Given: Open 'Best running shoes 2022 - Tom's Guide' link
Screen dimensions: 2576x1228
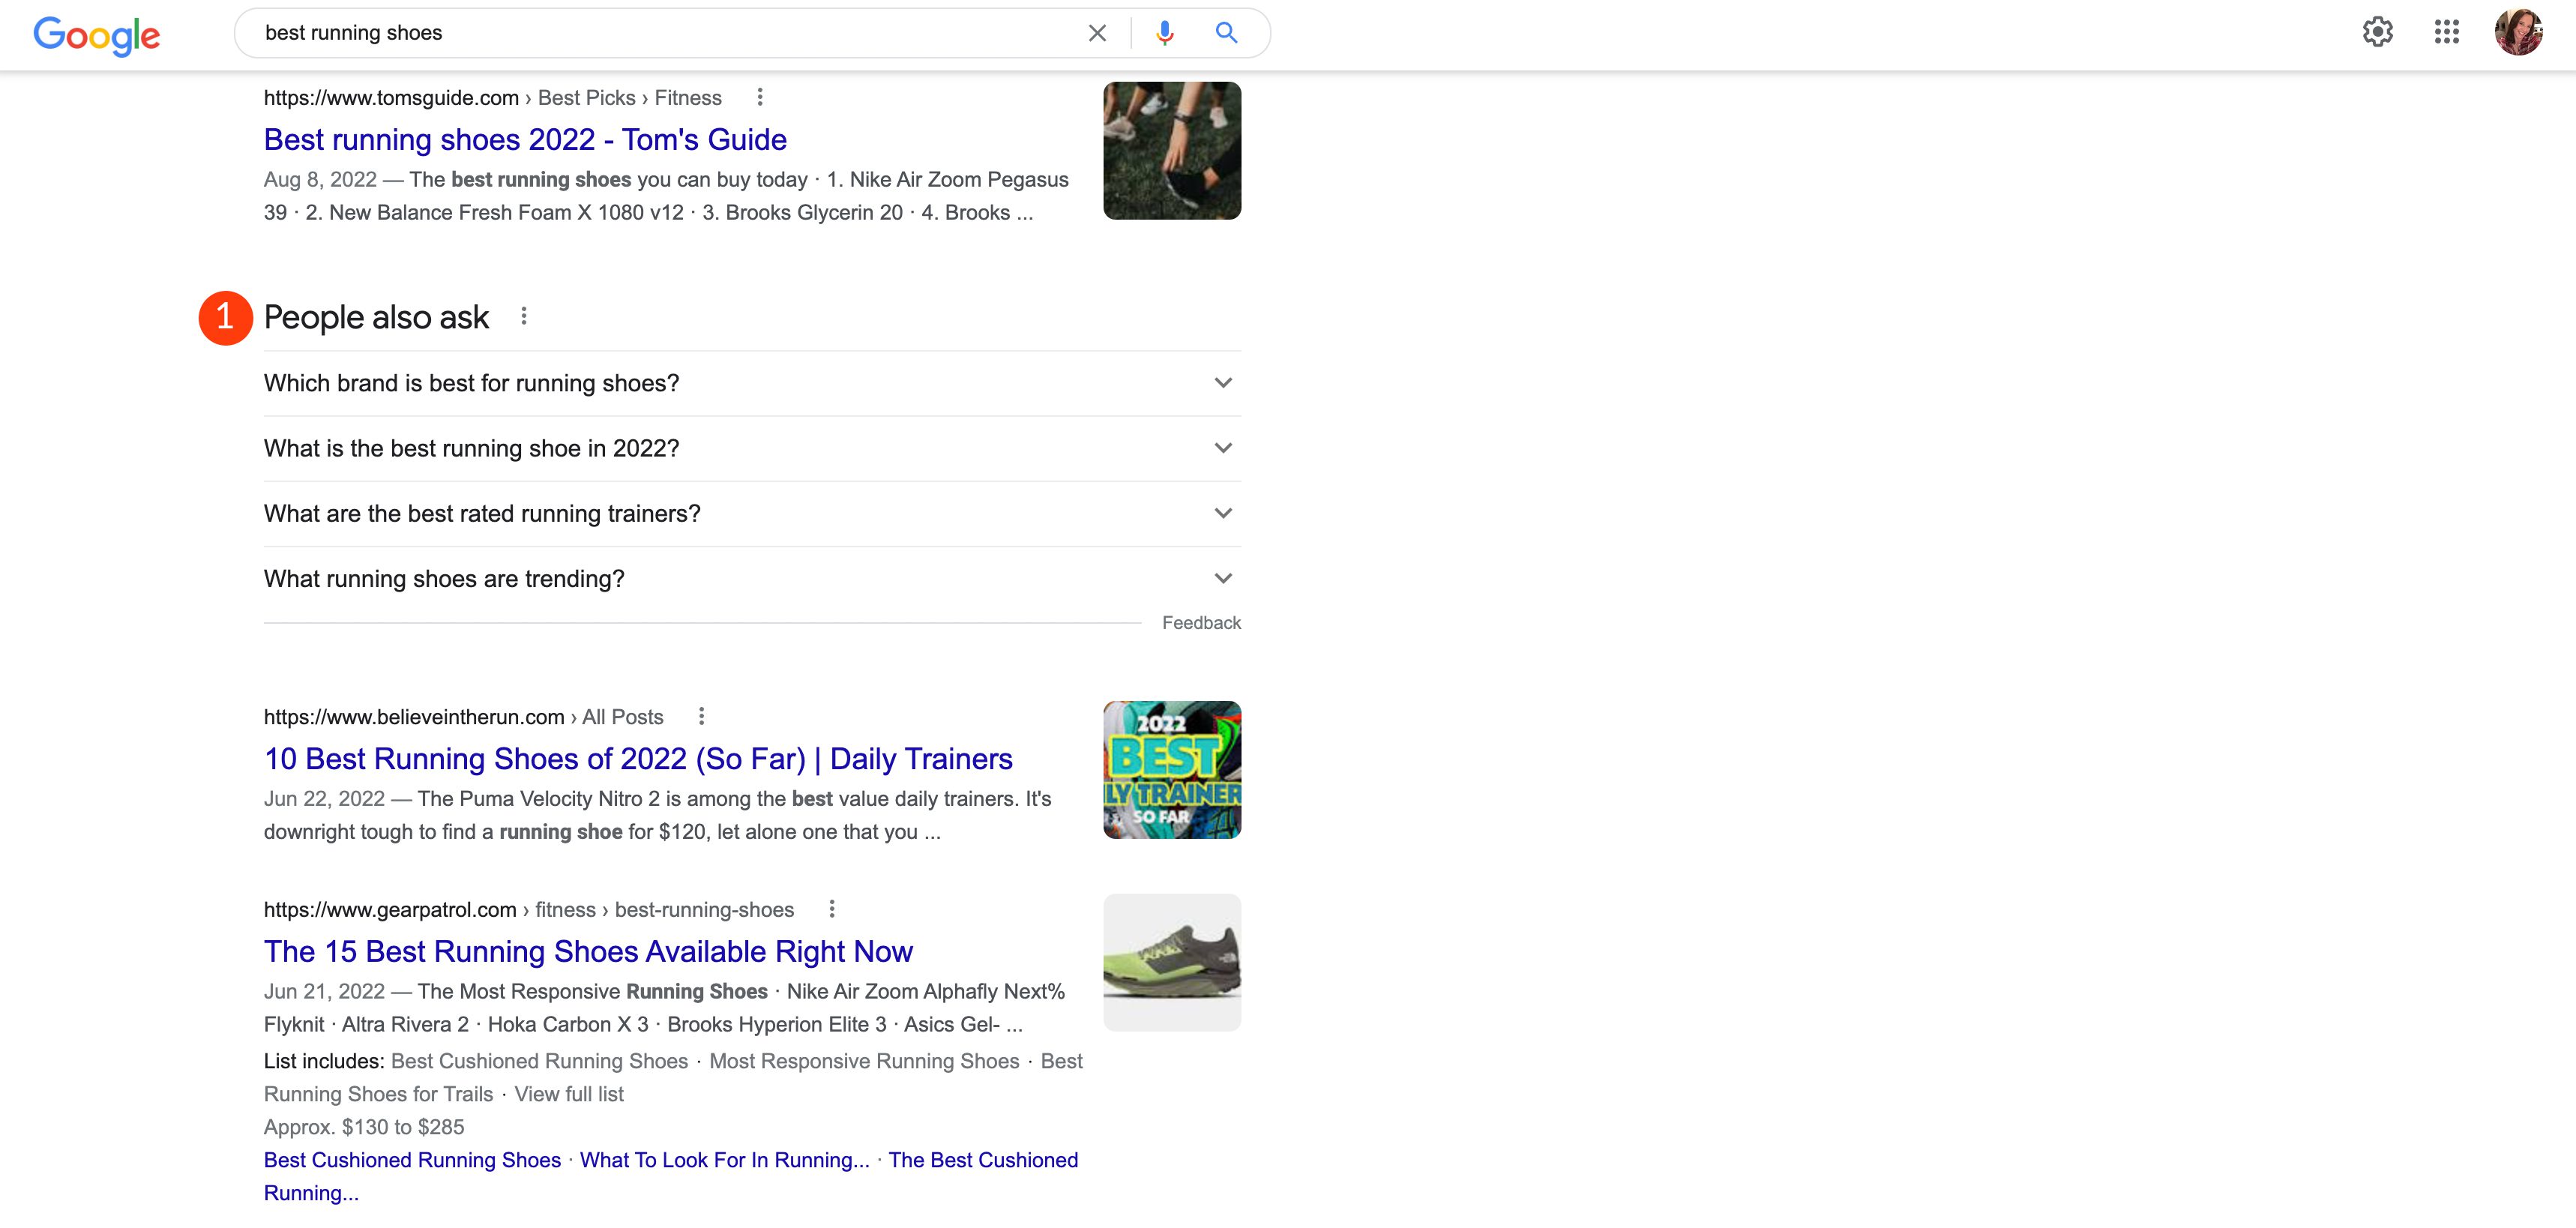Looking at the screenshot, I should coord(526,138).
